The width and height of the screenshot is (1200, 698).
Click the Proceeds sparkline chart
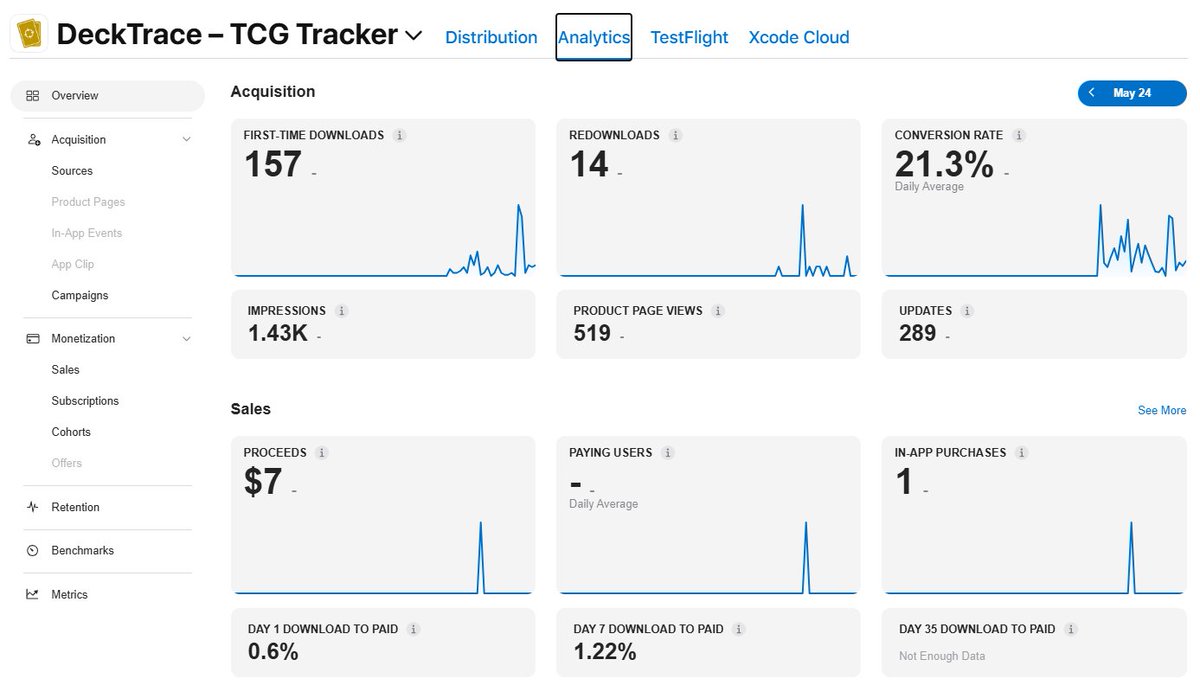pos(384,557)
